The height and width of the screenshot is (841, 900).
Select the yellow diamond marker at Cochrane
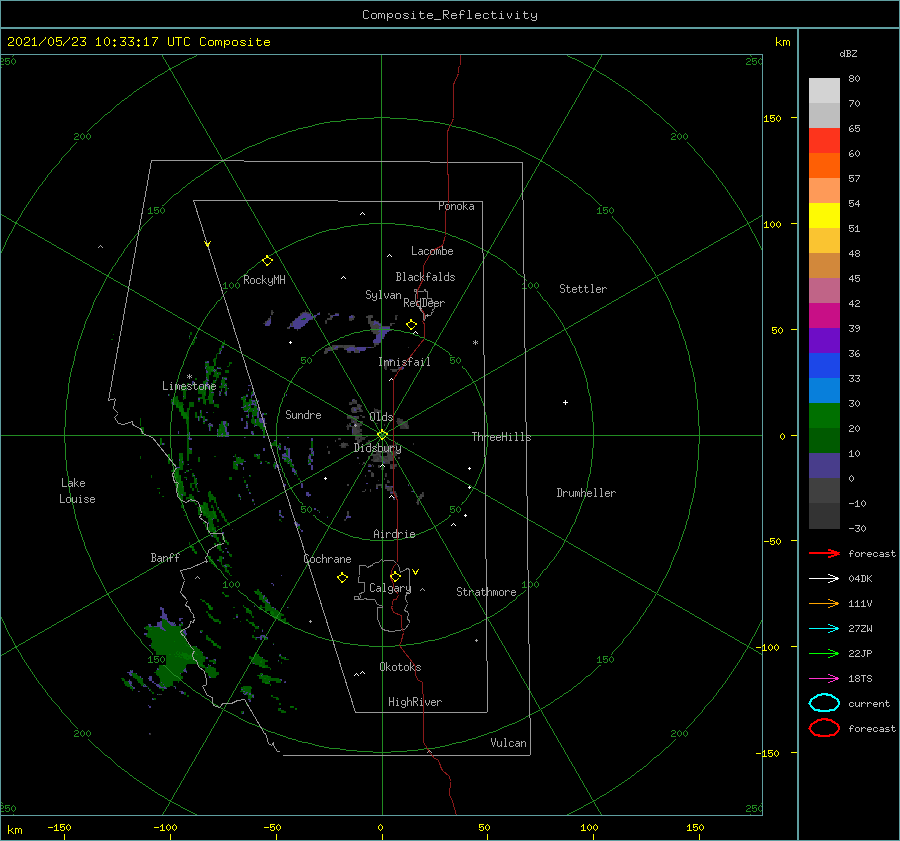[x=343, y=578]
